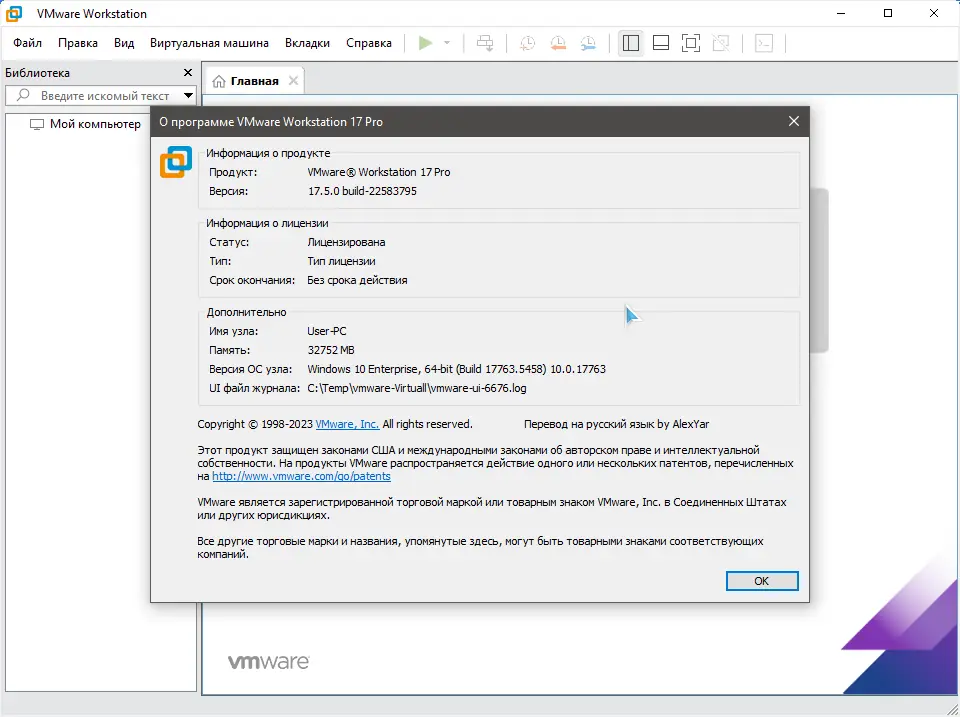Click the Take Snapshot clock icon
The width and height of the screenshot is (960, 717).
pyautogui.click(x=527, y=43)
